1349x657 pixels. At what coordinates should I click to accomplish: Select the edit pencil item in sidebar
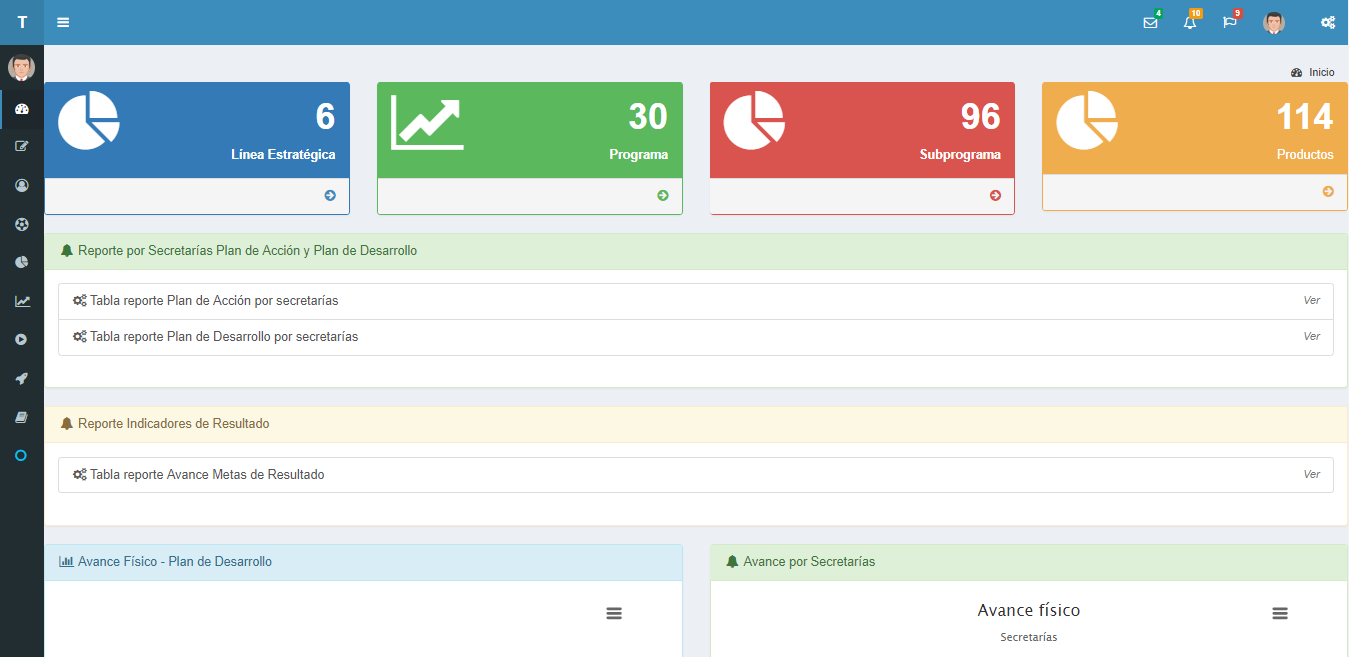point(21,147)
